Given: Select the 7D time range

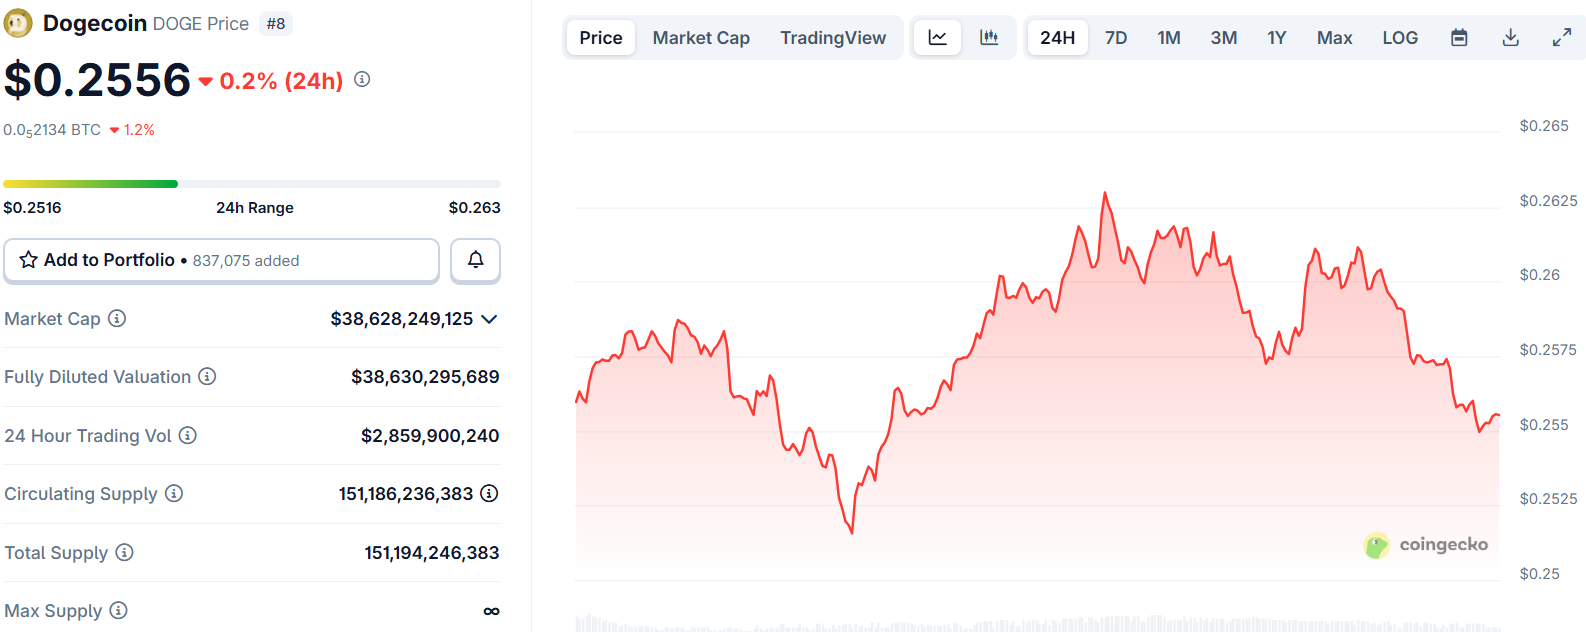Looking at the screenshot, I should [x=1115, y=38].
